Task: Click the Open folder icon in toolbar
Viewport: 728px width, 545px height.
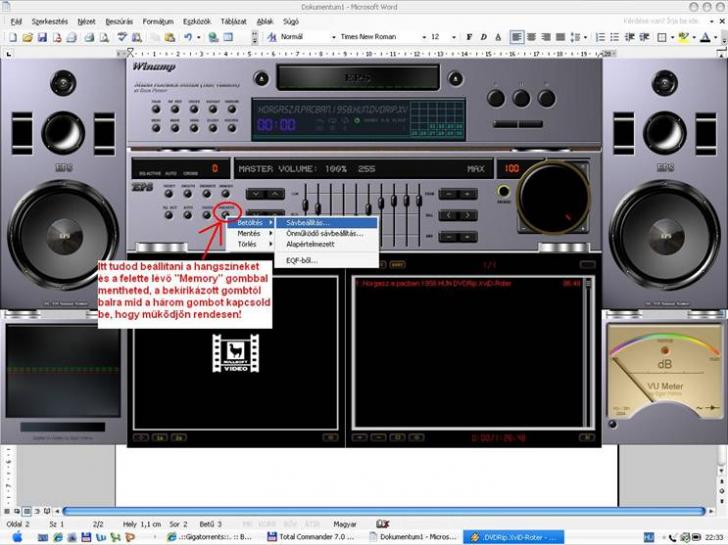Action: point(27,37)
